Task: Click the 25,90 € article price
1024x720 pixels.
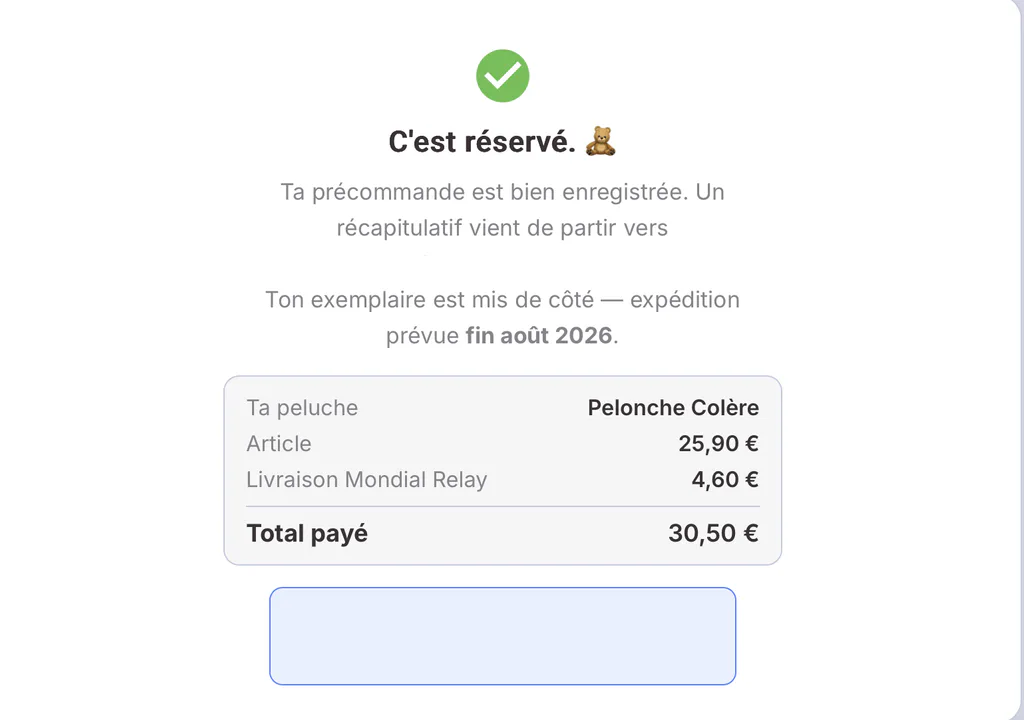Action: point(718,444)
